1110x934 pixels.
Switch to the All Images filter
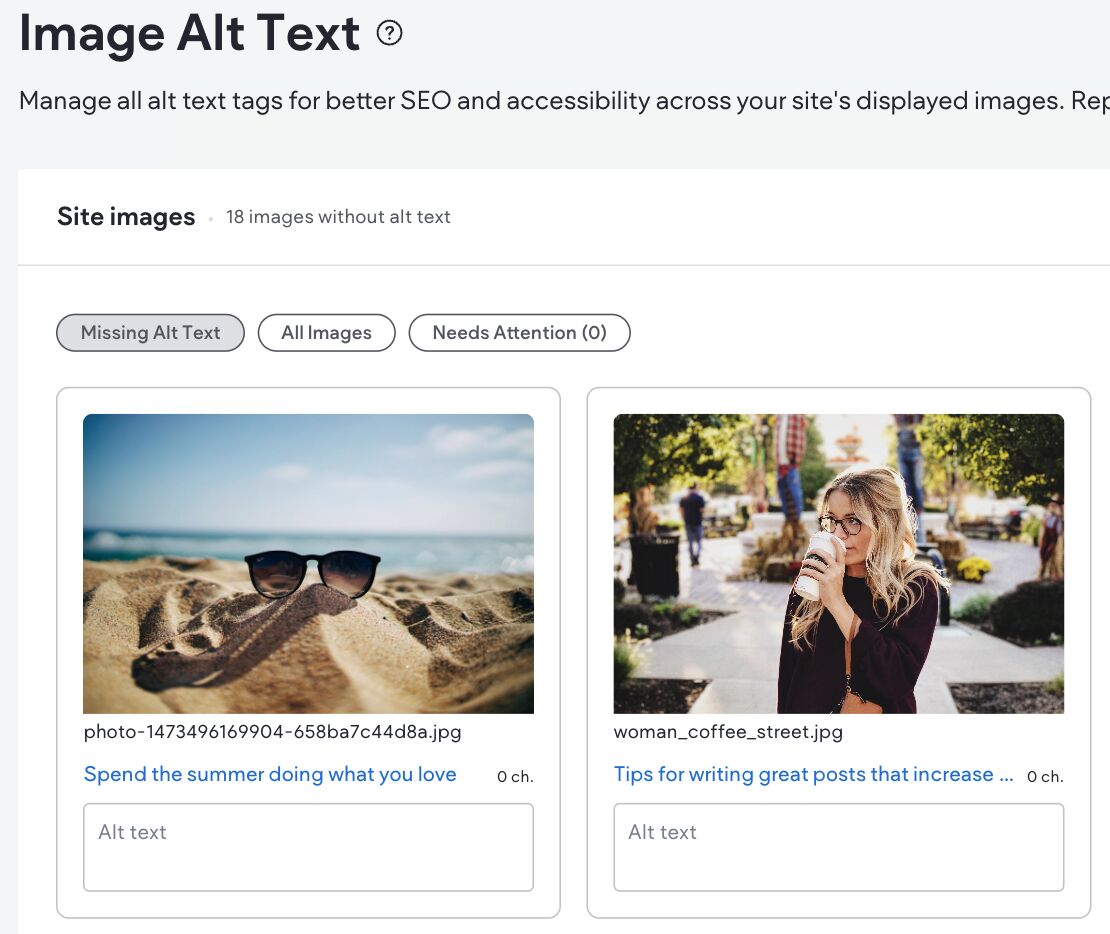click(326, 333)
